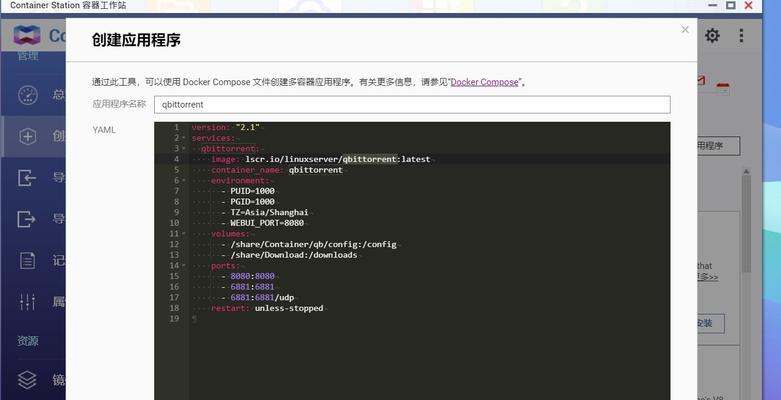This screenshot has width=781, height=400.
Task: Click the /share/Container/qb/config:/config line
Action: (309, 244)
